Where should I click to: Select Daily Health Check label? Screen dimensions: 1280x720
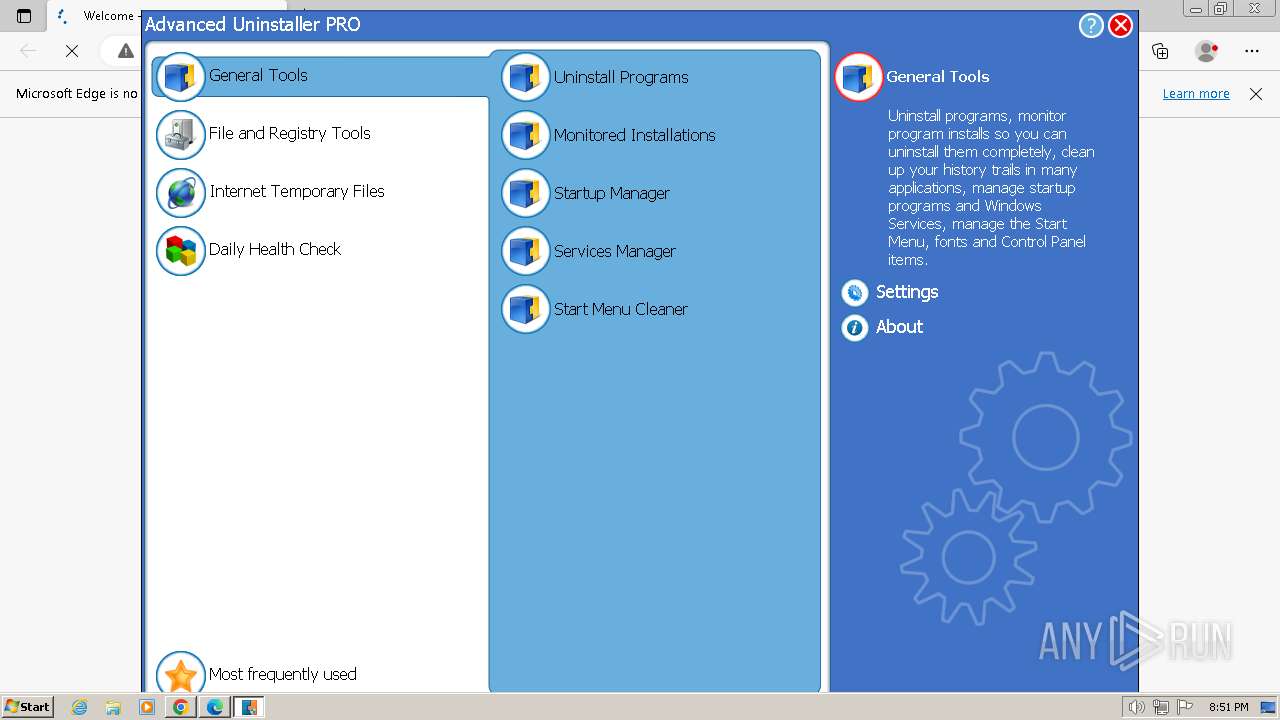tap(275, 249)
